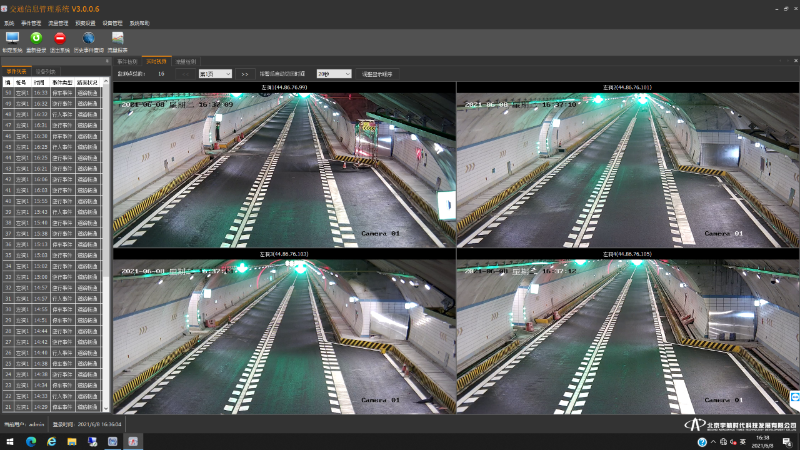Open File Explorer from the taskbar
Viewport: 800px width, 450px height.
click(x=72, y=441)
